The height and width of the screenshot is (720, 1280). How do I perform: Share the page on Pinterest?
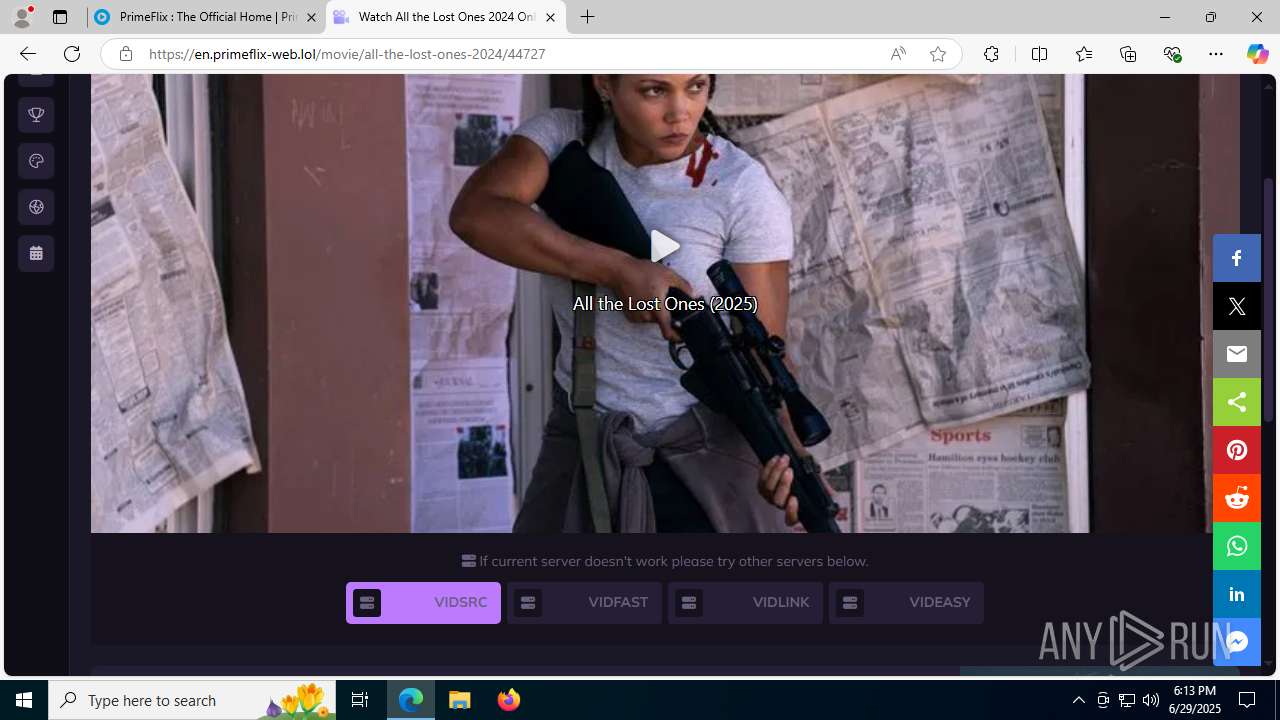(1237, 450)
